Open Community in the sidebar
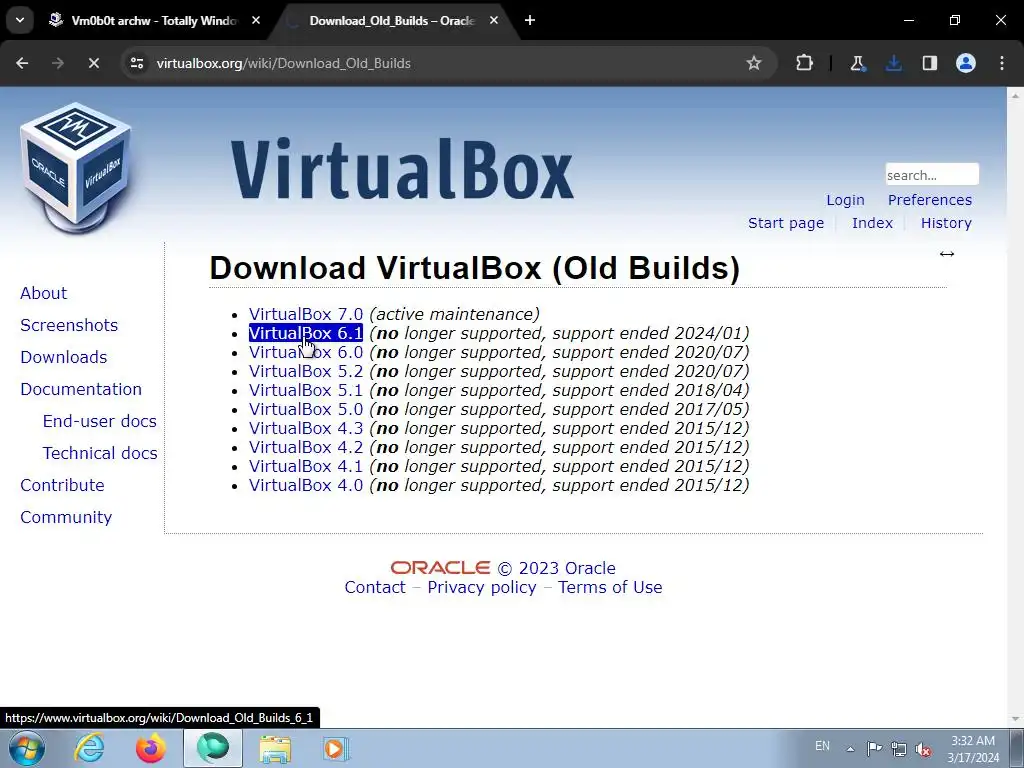1024x768 pixels. coord(66,517)
